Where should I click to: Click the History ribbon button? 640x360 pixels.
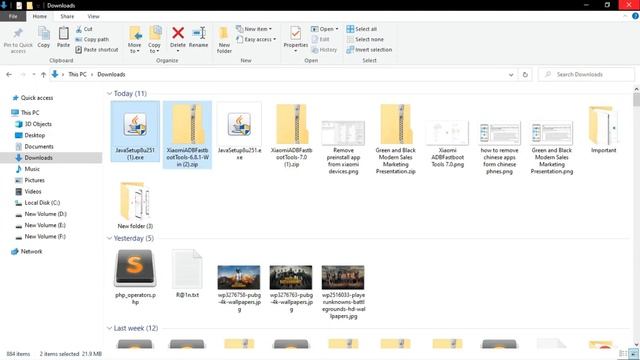[324, 50]
